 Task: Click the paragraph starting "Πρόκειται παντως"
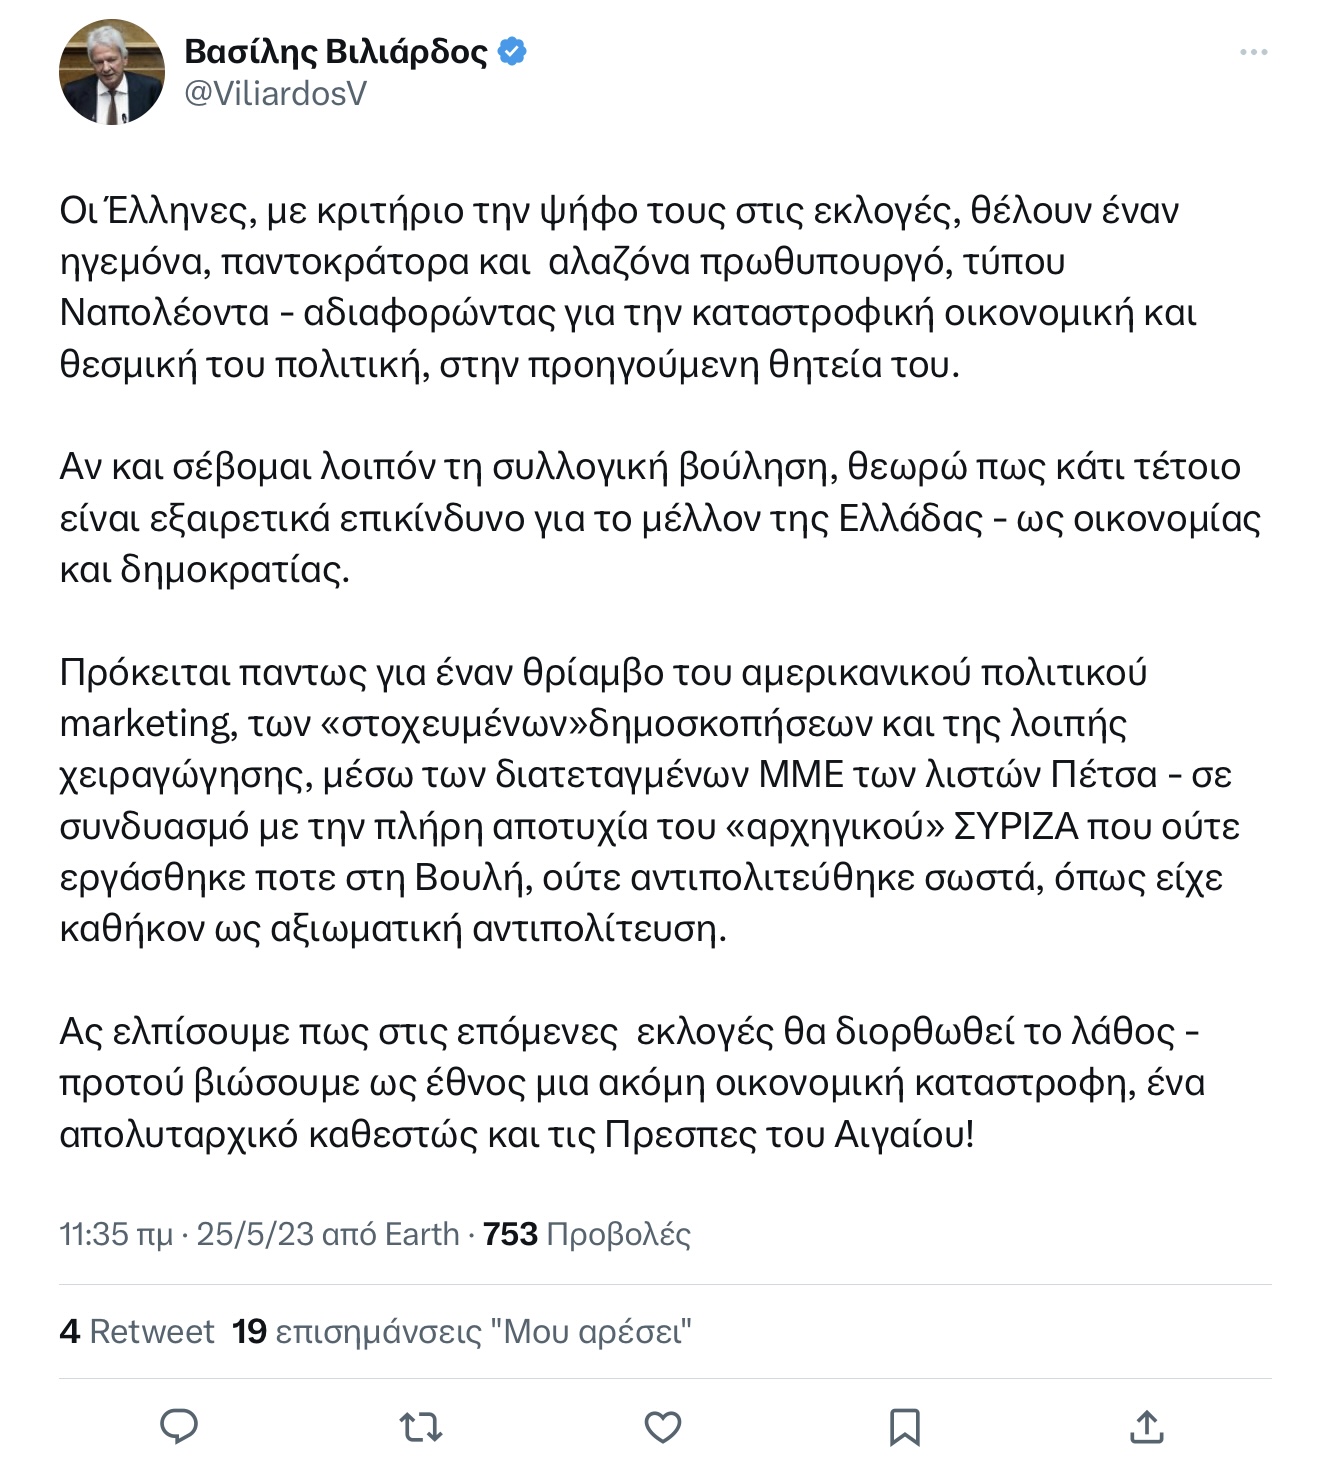(x=650, y=800)
